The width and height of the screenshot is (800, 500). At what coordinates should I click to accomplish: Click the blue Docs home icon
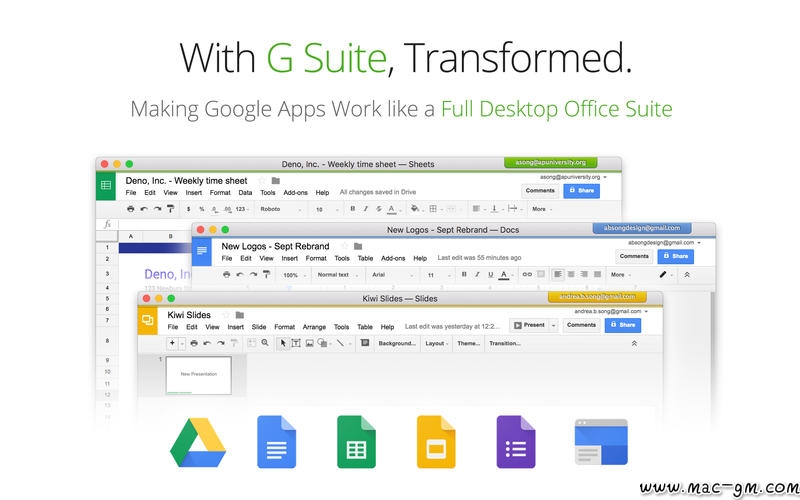[202, 251]
